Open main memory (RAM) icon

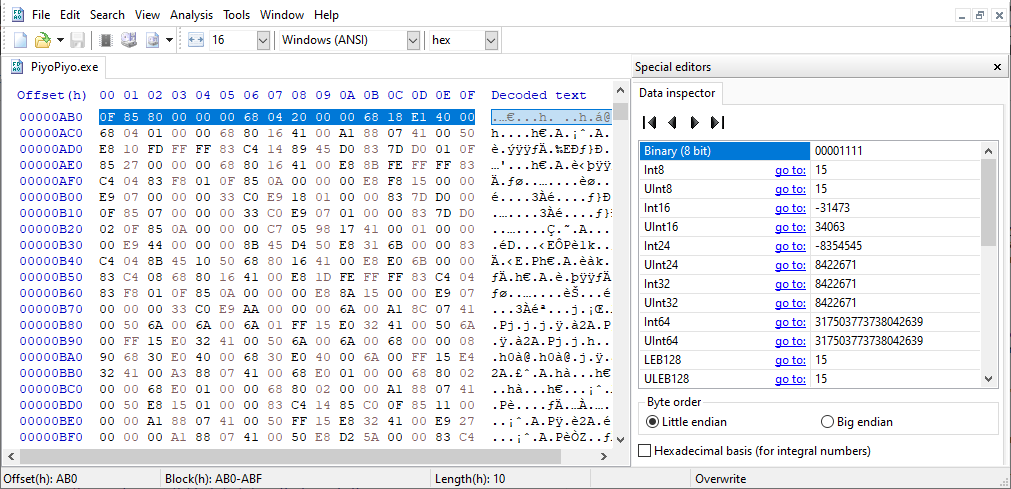(x=105, y=40)
